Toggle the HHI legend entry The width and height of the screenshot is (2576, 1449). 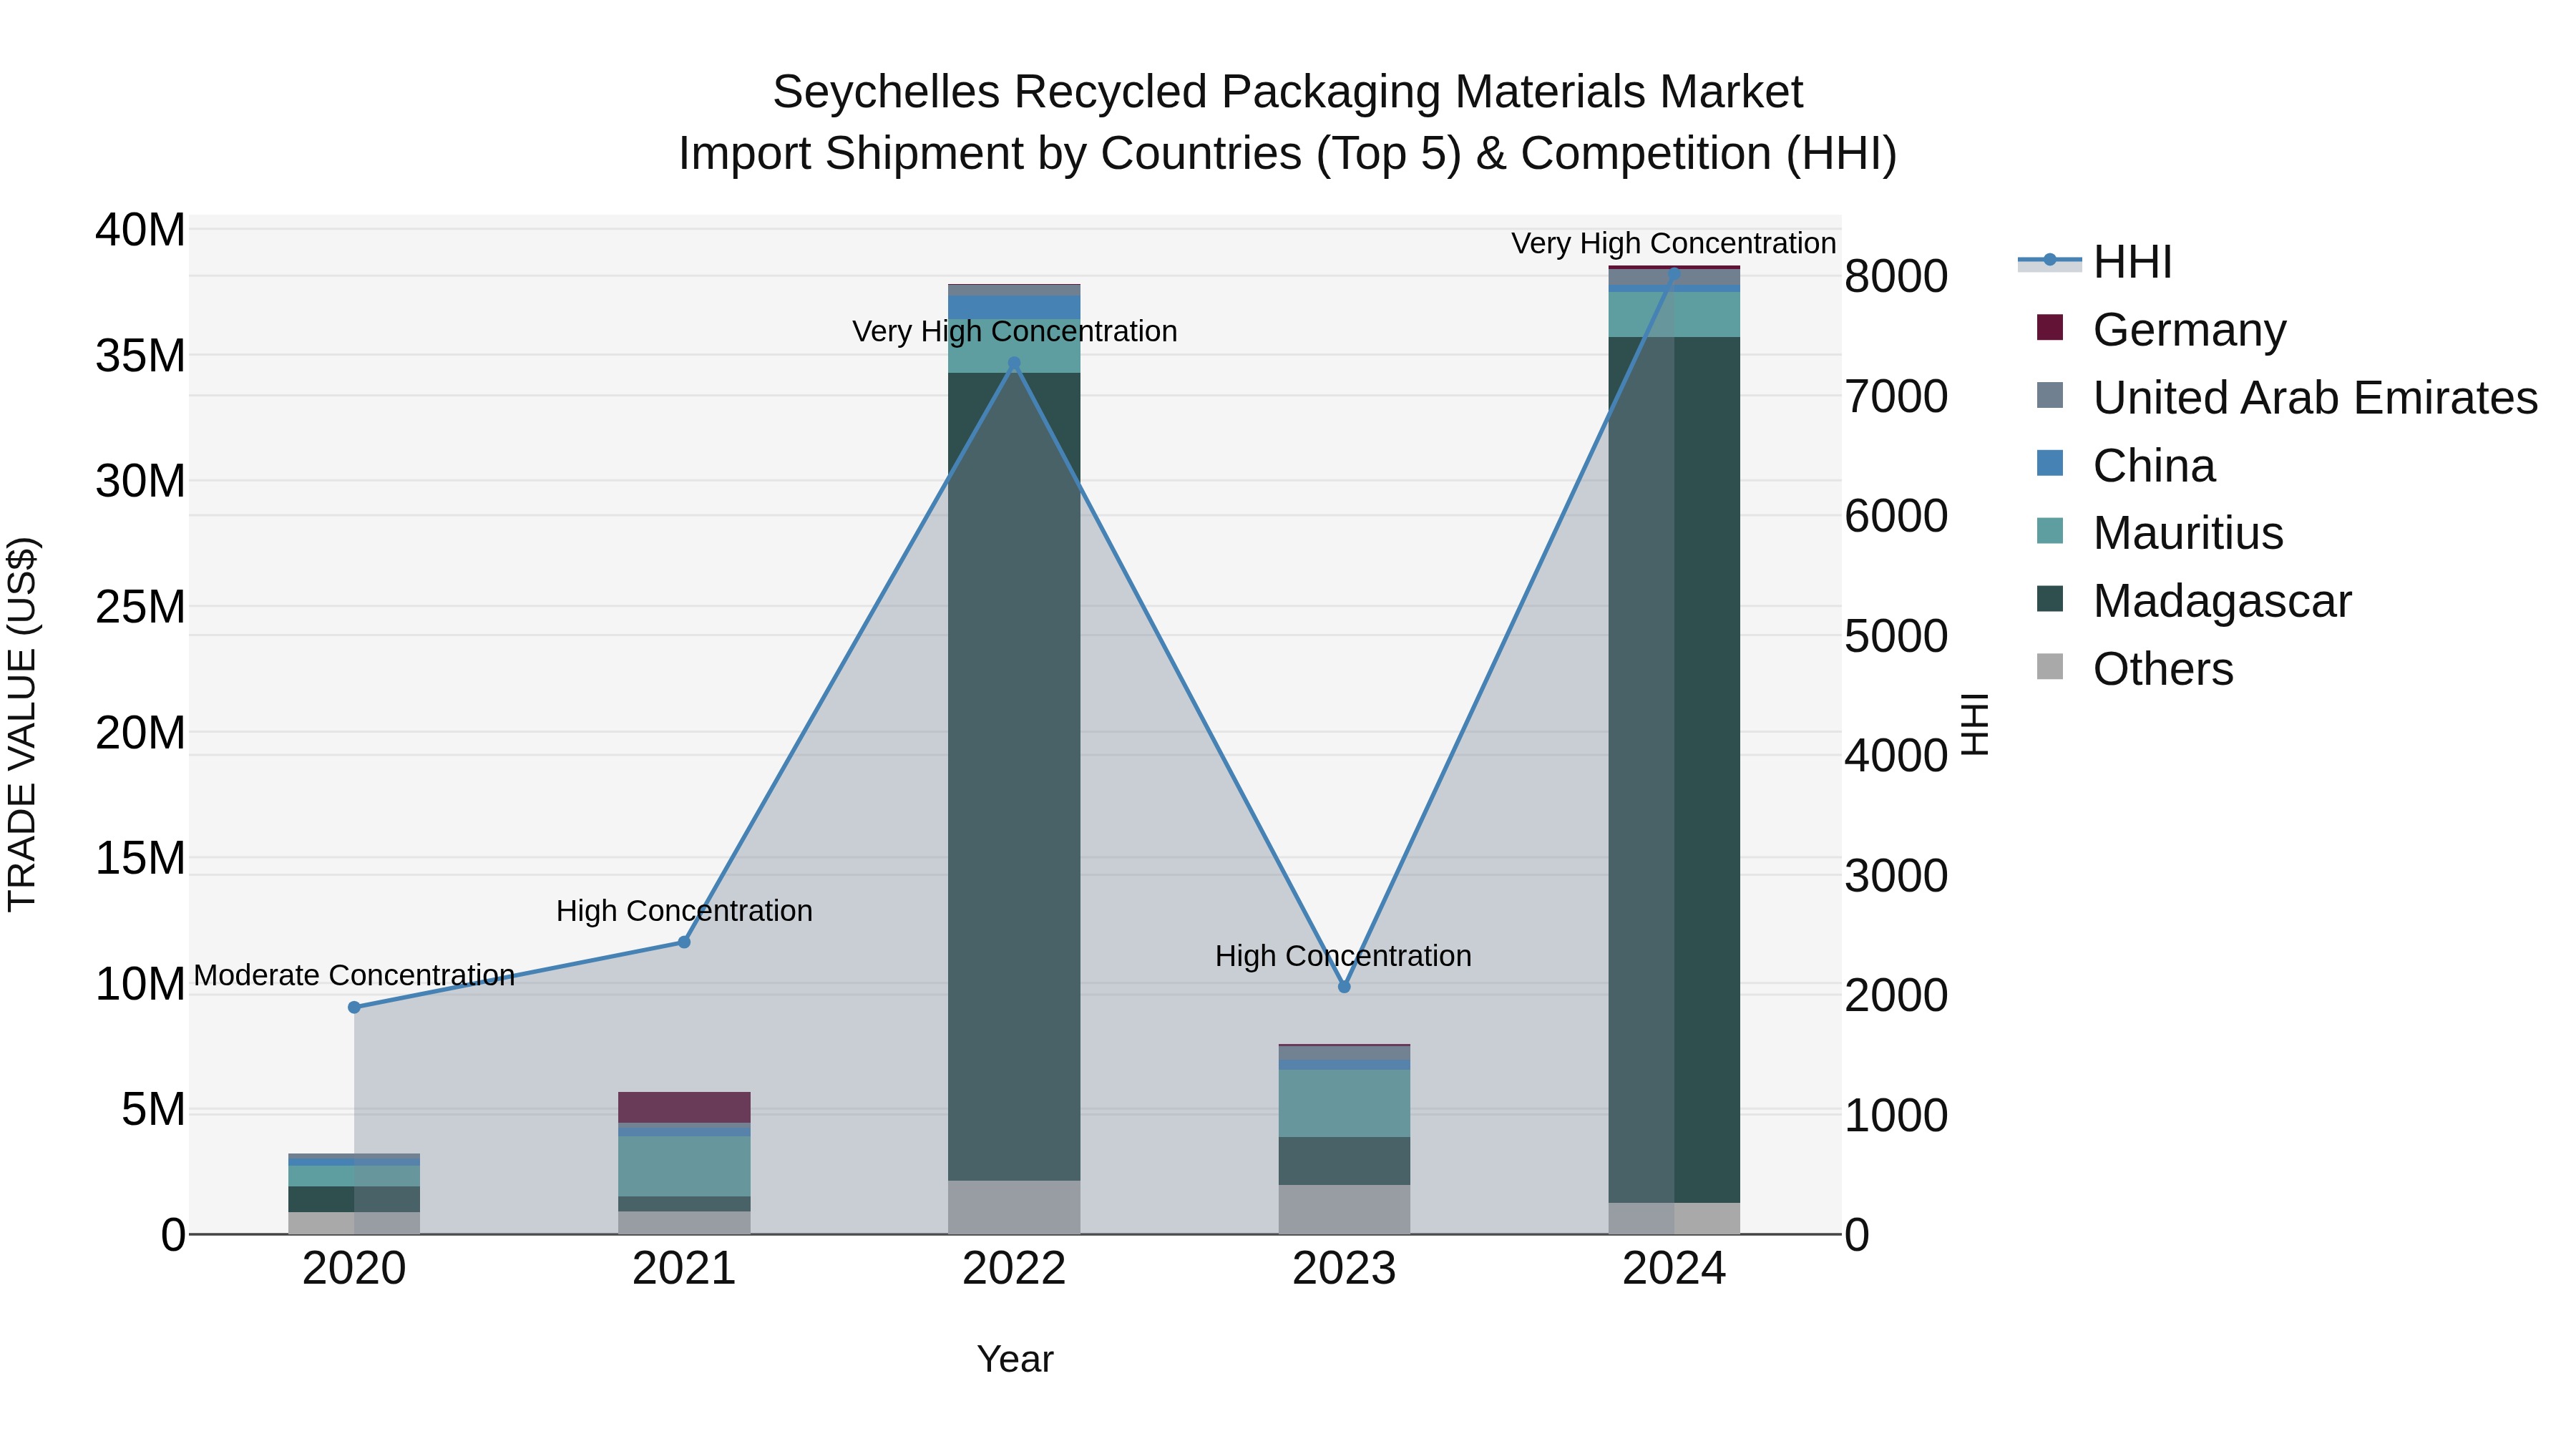click(x=2095, y=262)
